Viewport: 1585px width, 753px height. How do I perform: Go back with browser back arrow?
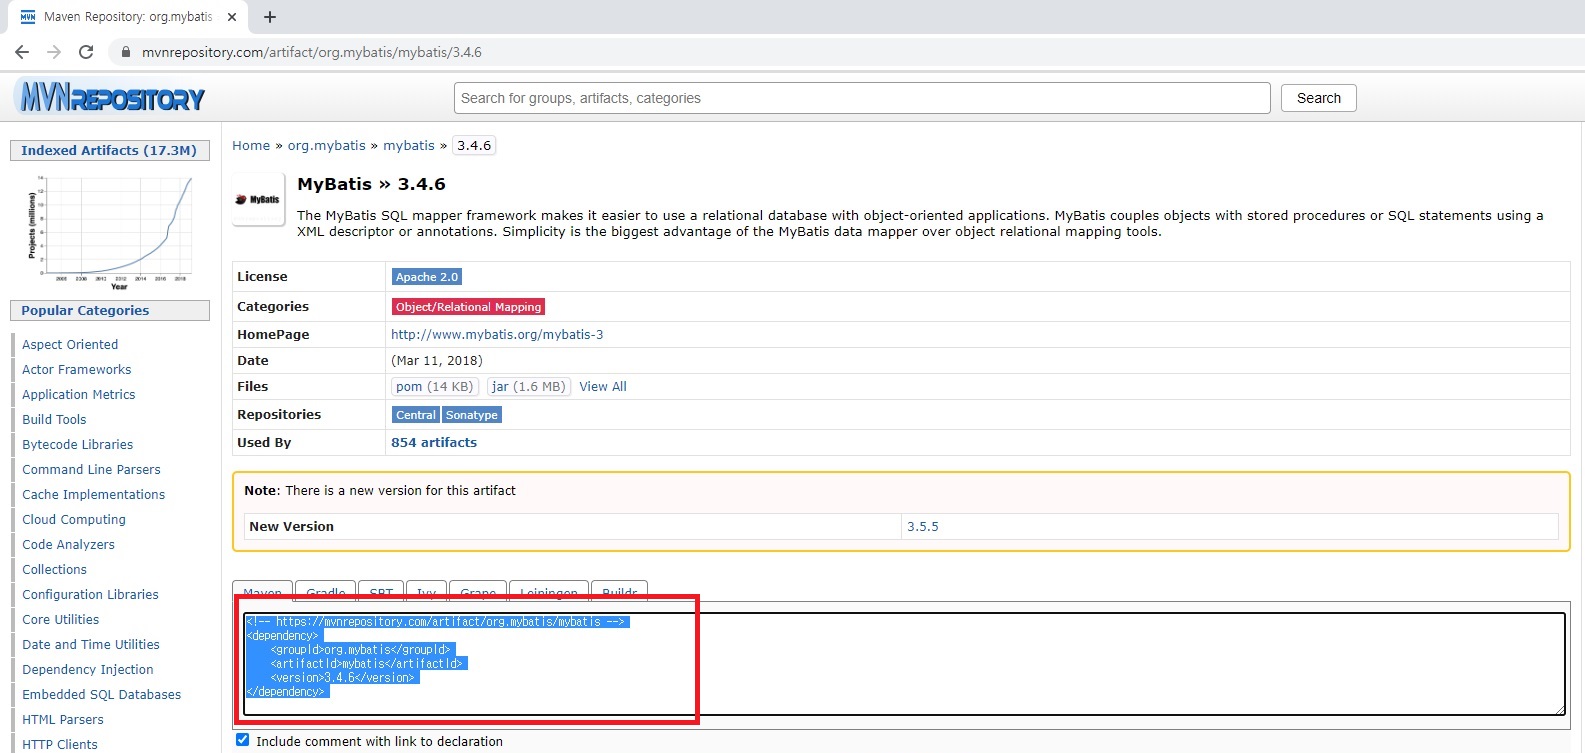coord(22,52)
